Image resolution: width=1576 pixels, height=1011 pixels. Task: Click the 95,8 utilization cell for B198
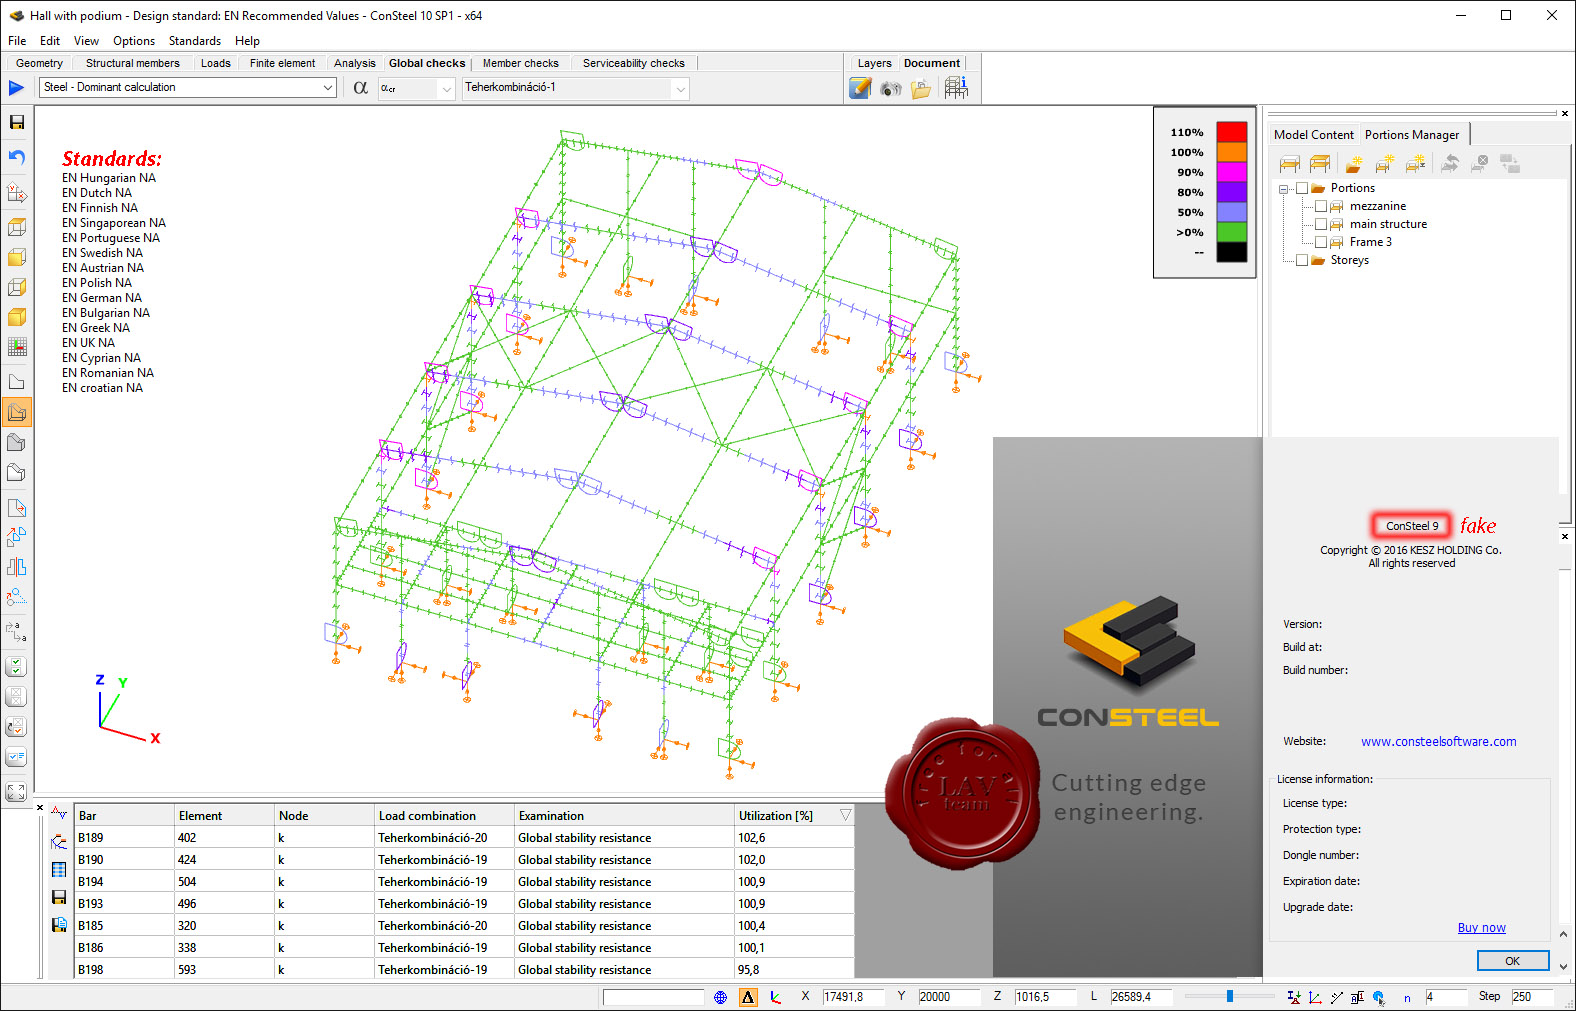coord(794,970)
